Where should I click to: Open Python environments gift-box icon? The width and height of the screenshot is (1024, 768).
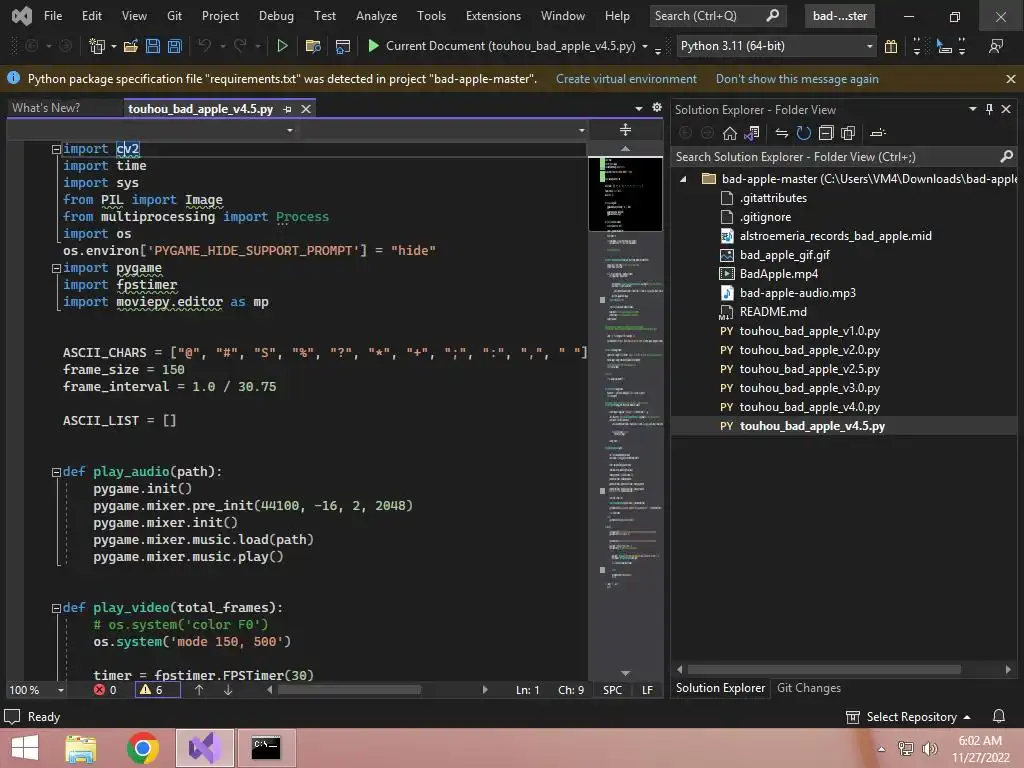tap(890, 46)
